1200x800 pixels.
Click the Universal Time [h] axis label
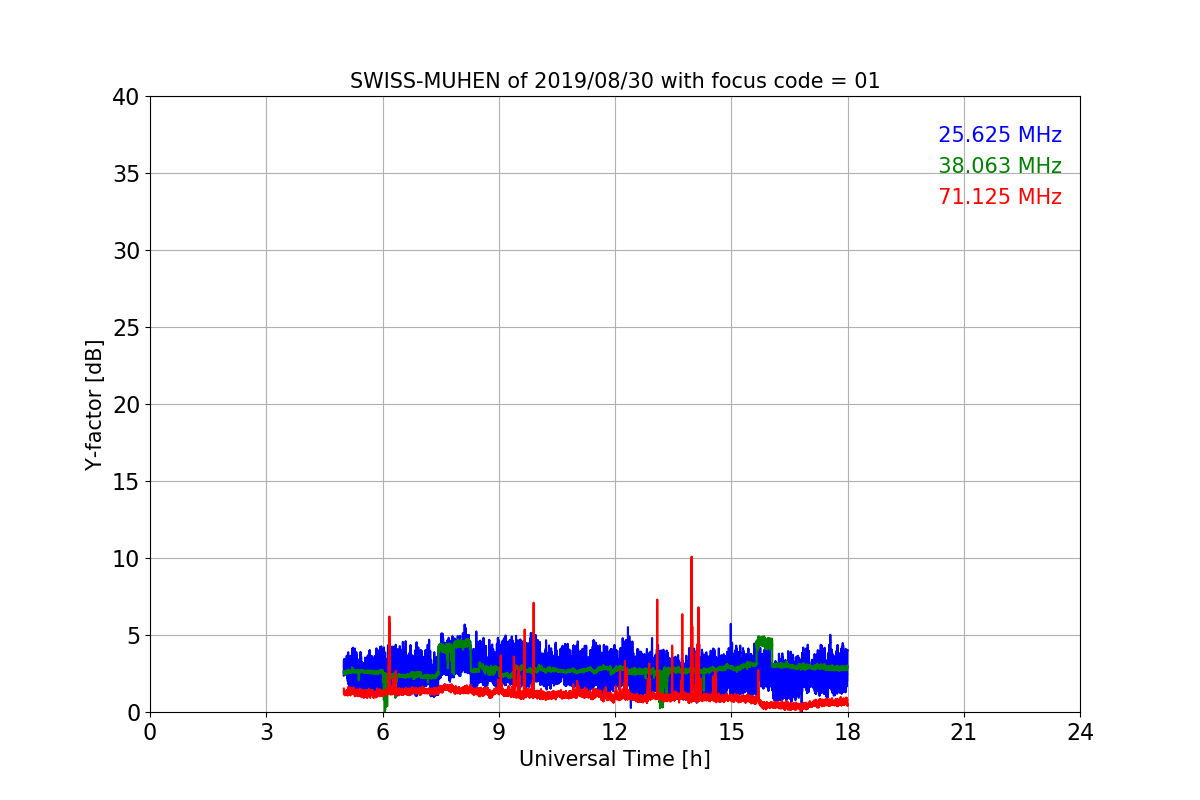614,759
